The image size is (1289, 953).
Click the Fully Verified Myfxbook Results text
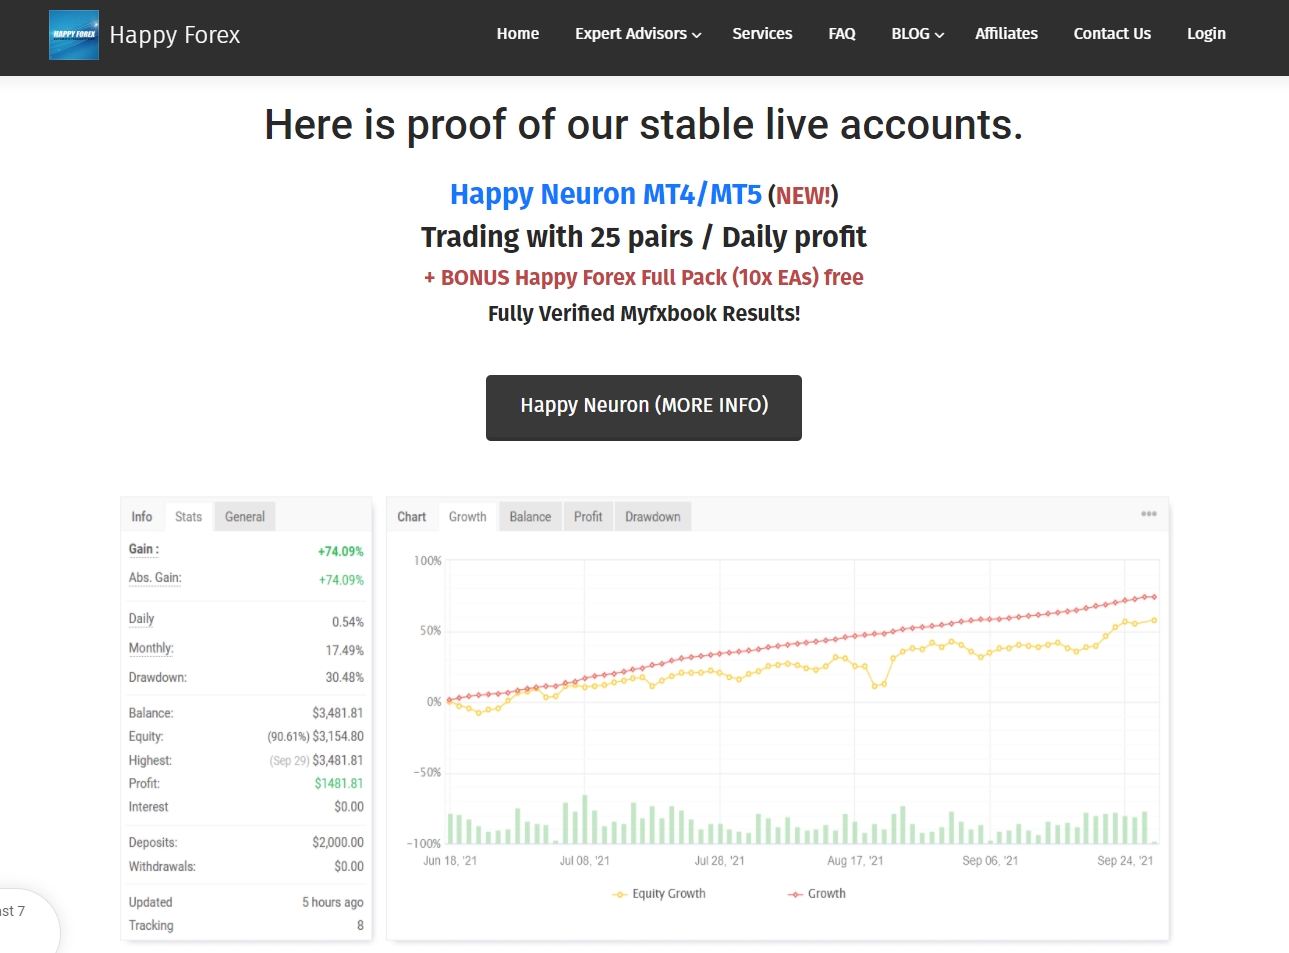coord(644,313)
